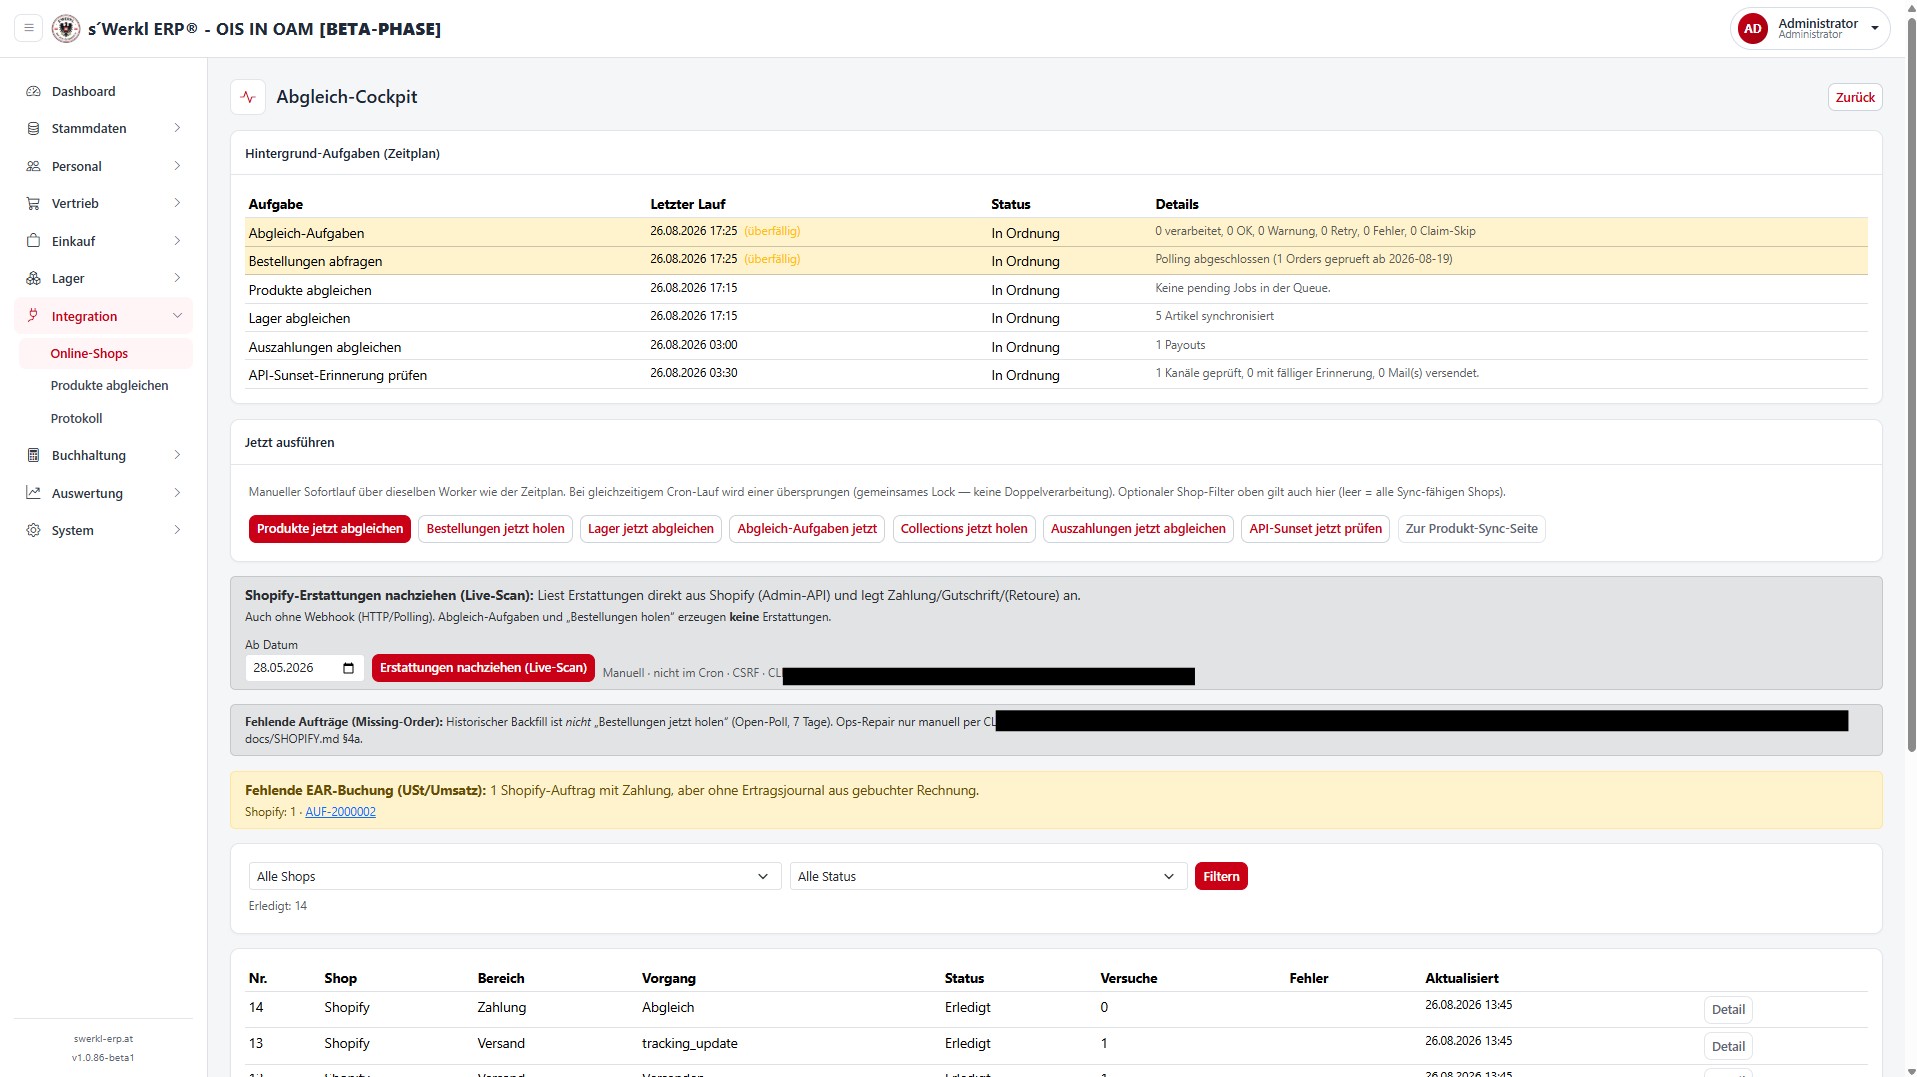Click Lager jetzt abgleichen button
The image size is (1917, 1077).
tap(651, 529)
